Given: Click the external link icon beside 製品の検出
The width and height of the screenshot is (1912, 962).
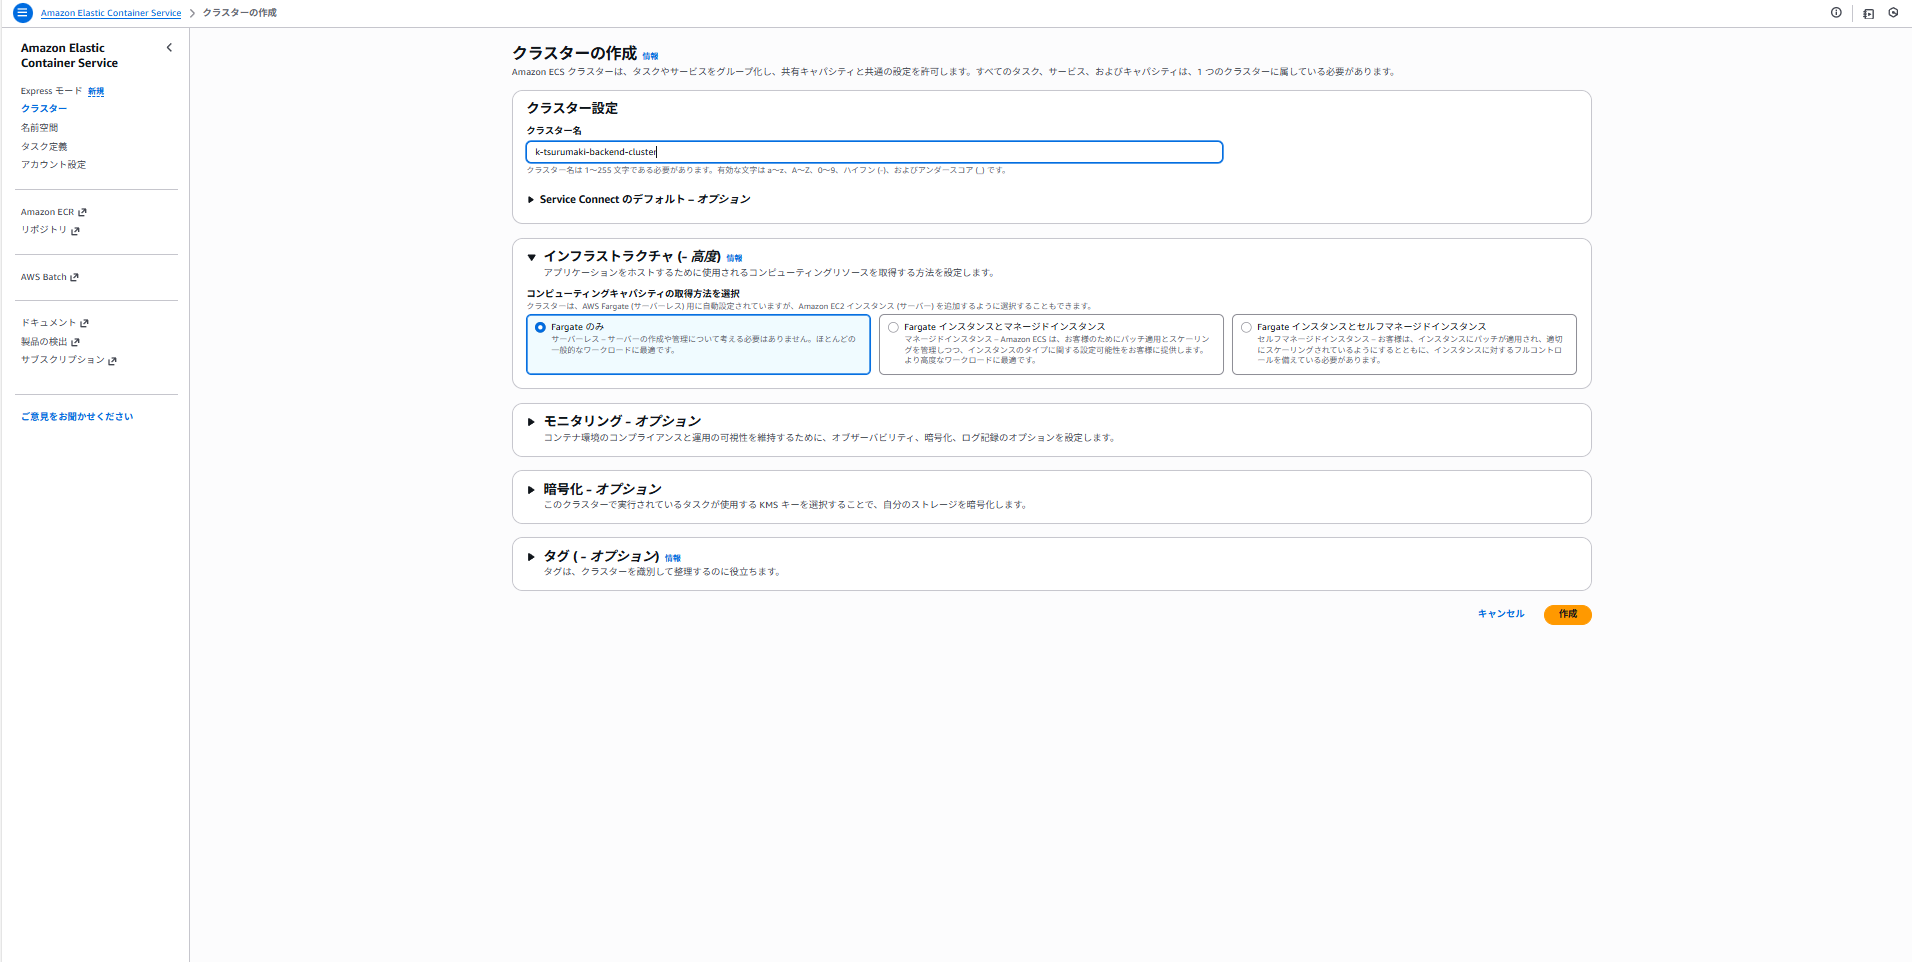Looking at the screenshot, I should tap(75, 342).
